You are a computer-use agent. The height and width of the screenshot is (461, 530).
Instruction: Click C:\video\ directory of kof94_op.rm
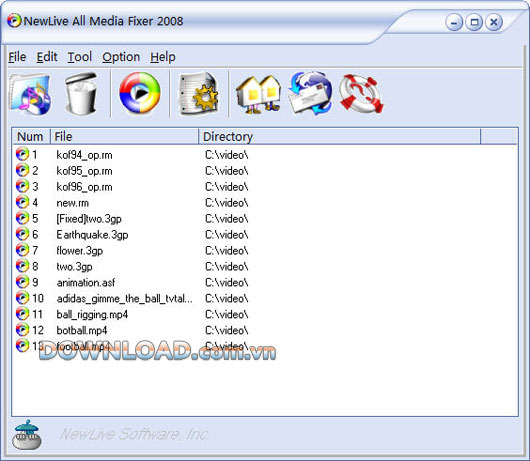point(226,155)
